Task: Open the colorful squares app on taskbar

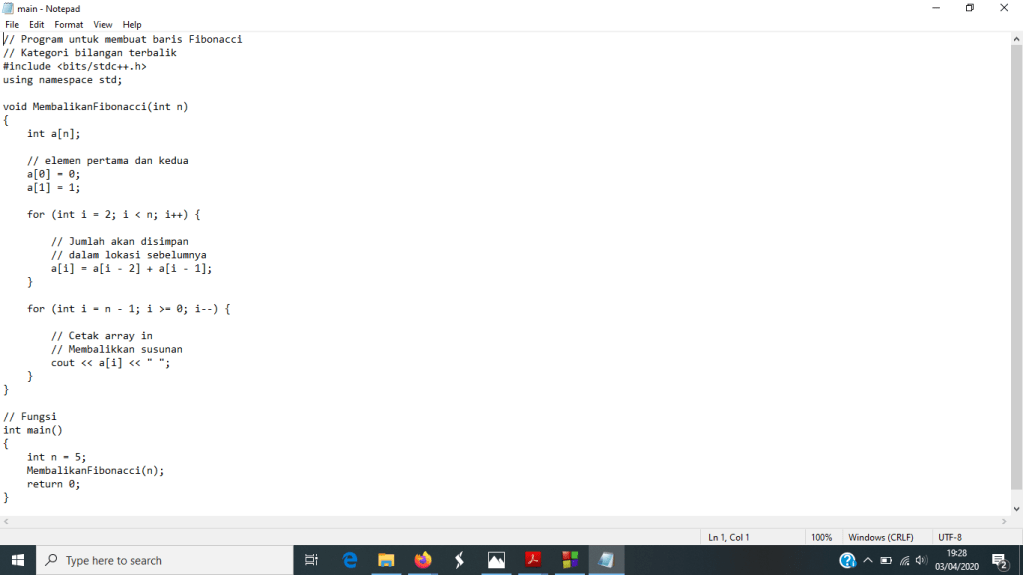Action: point(570,560)
